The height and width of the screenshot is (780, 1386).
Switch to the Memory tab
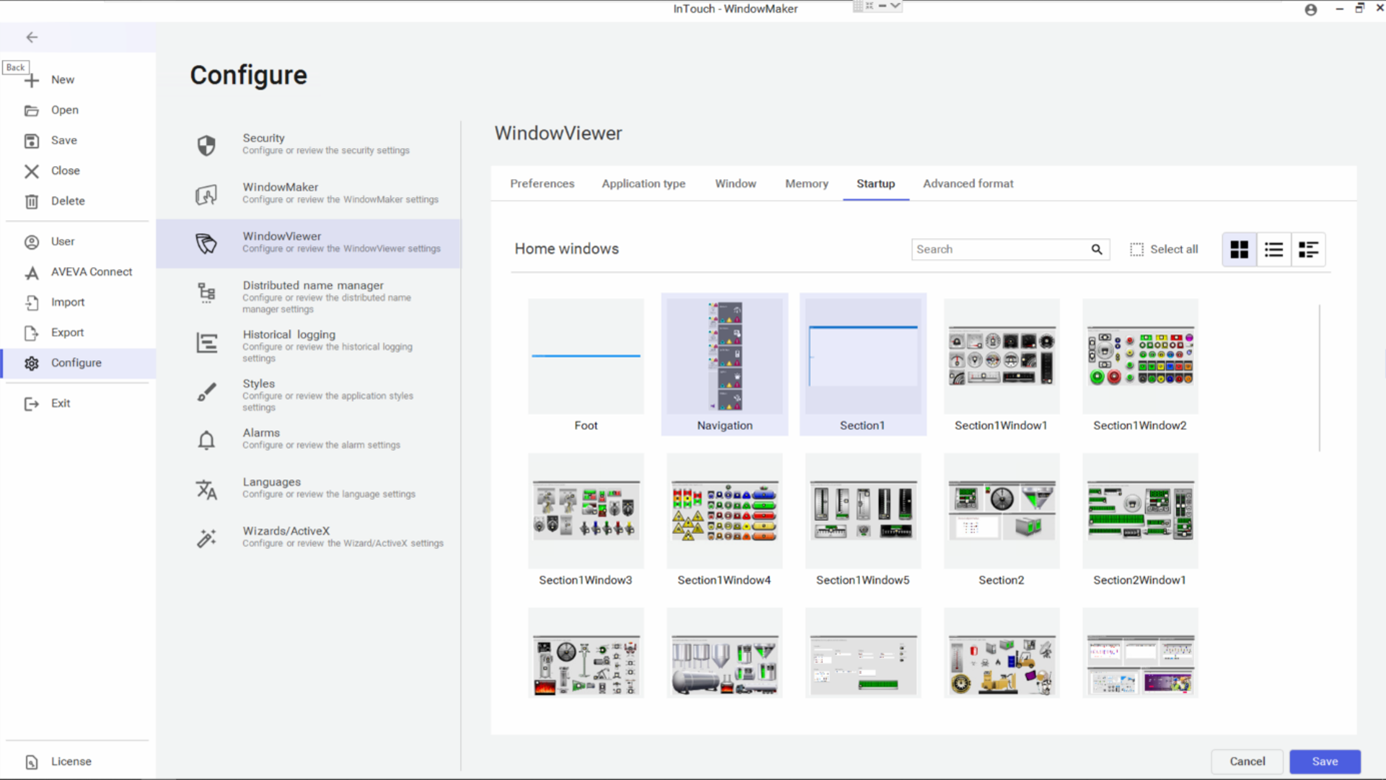pyautogui.click(x=806, y=184)
